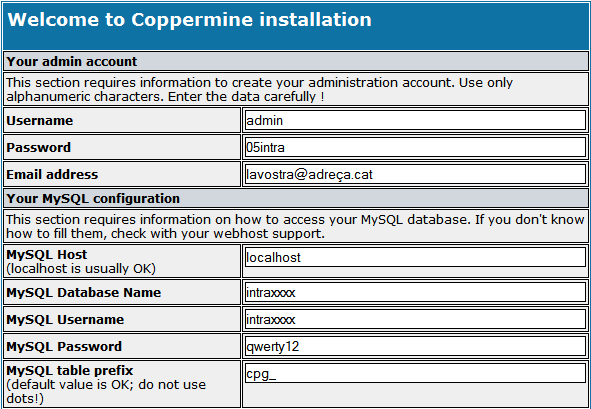Click the Username input field containing admin
The height and width of the screenshot is (409, 591).
point(415,120)
